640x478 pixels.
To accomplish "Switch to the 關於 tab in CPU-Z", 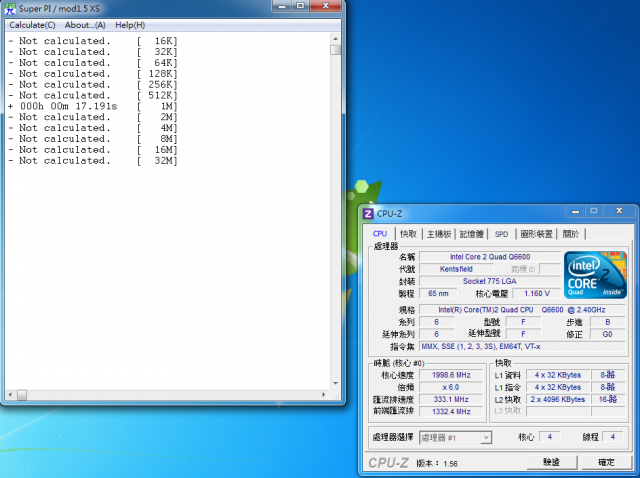I will click(x=571, y=234).
